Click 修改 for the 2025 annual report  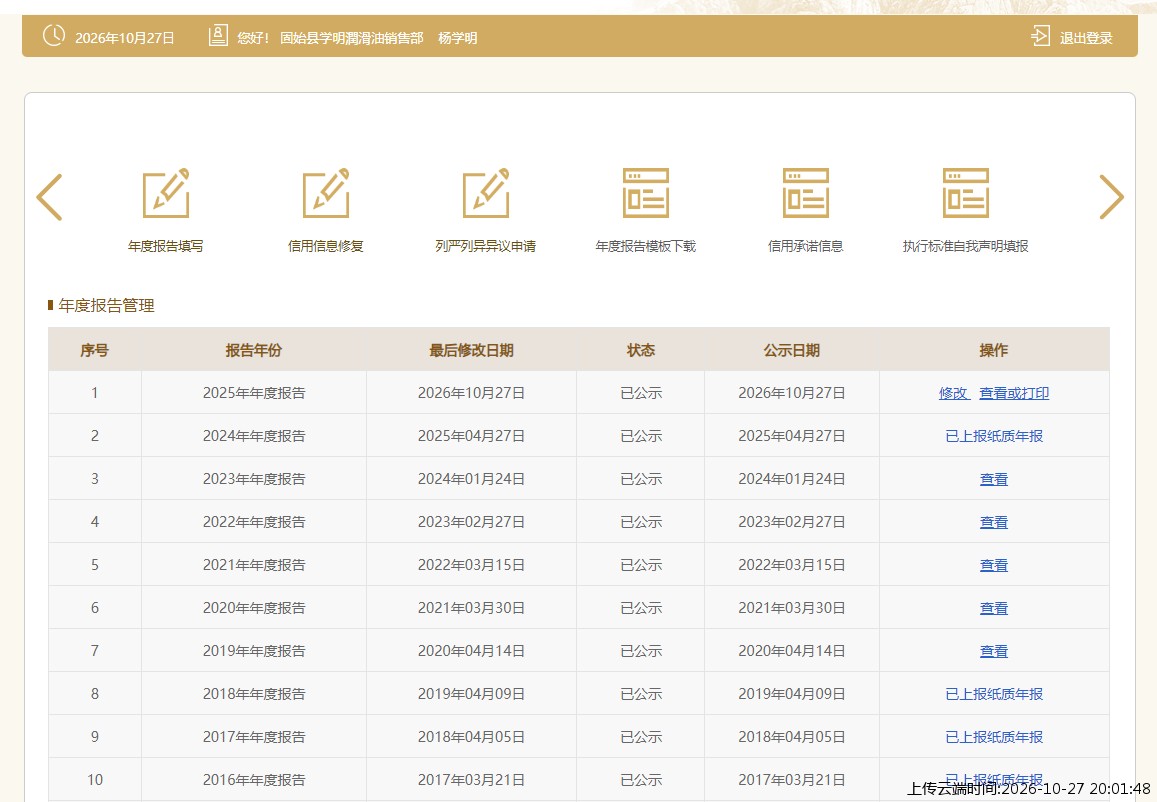953,393
